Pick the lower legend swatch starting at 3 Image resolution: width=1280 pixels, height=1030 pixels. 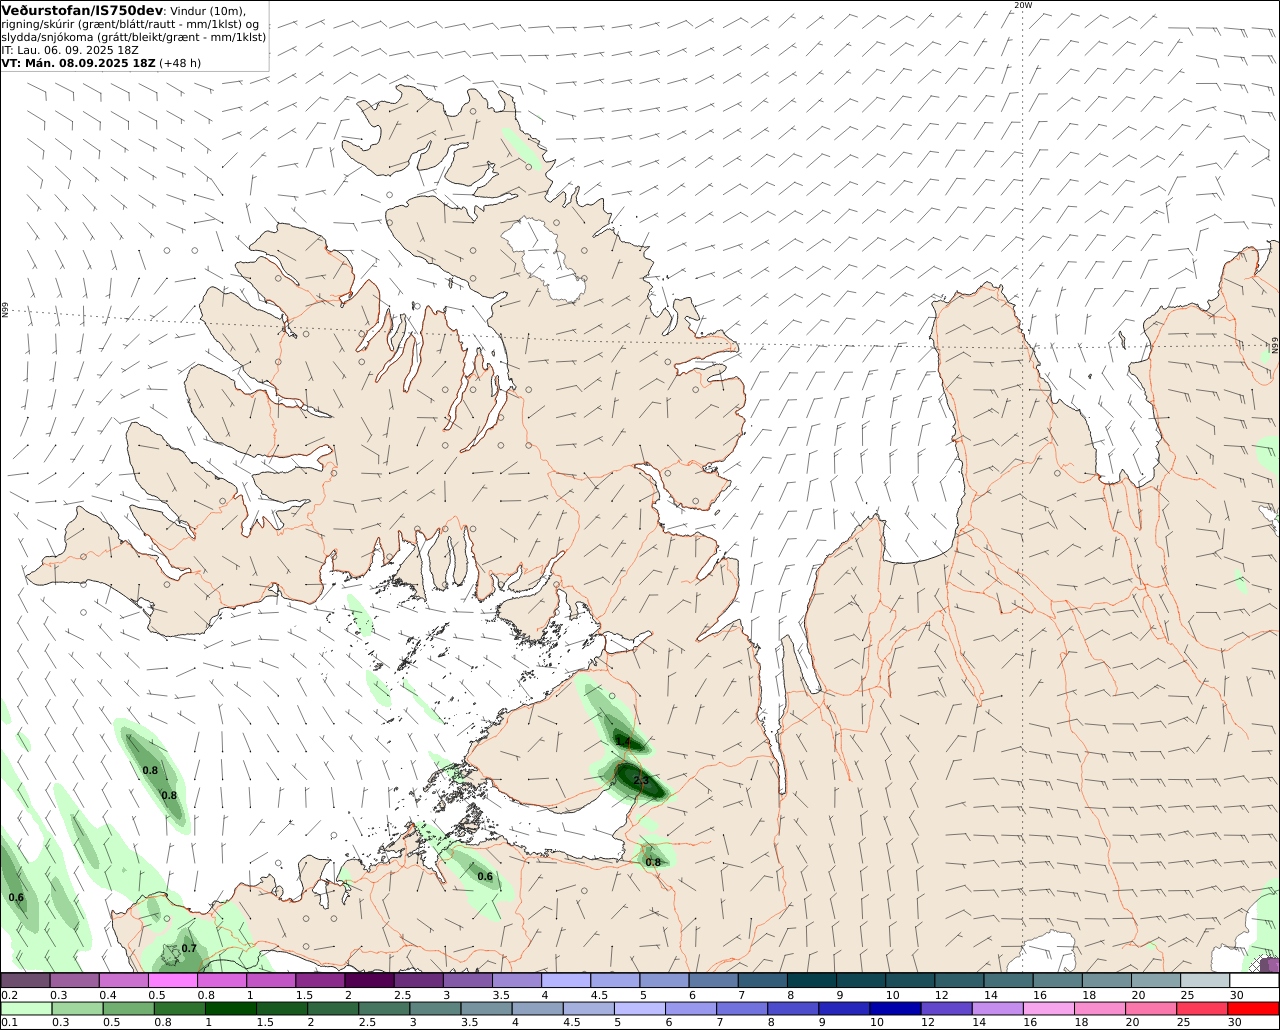pyautogui.click(x=435, y=1008)
